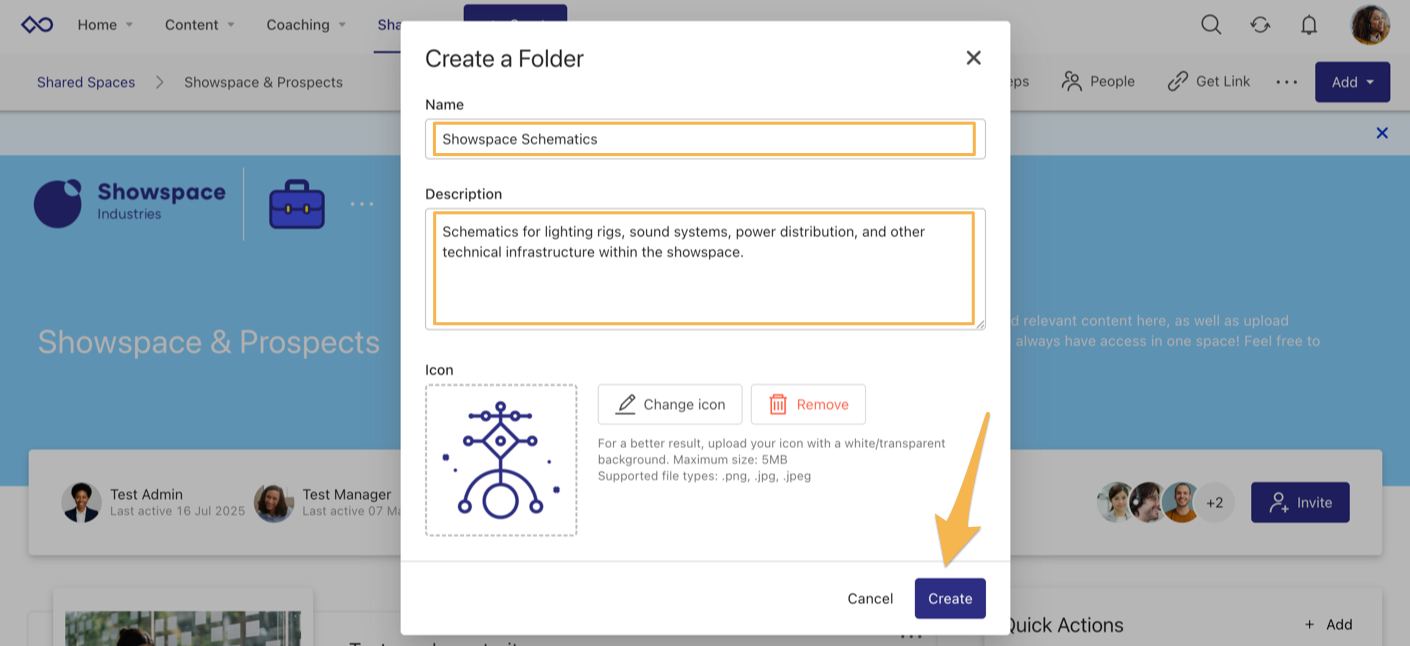Click Create to save the new folder
Screen dimensions: 1410x646
click(x=949, y=598)
